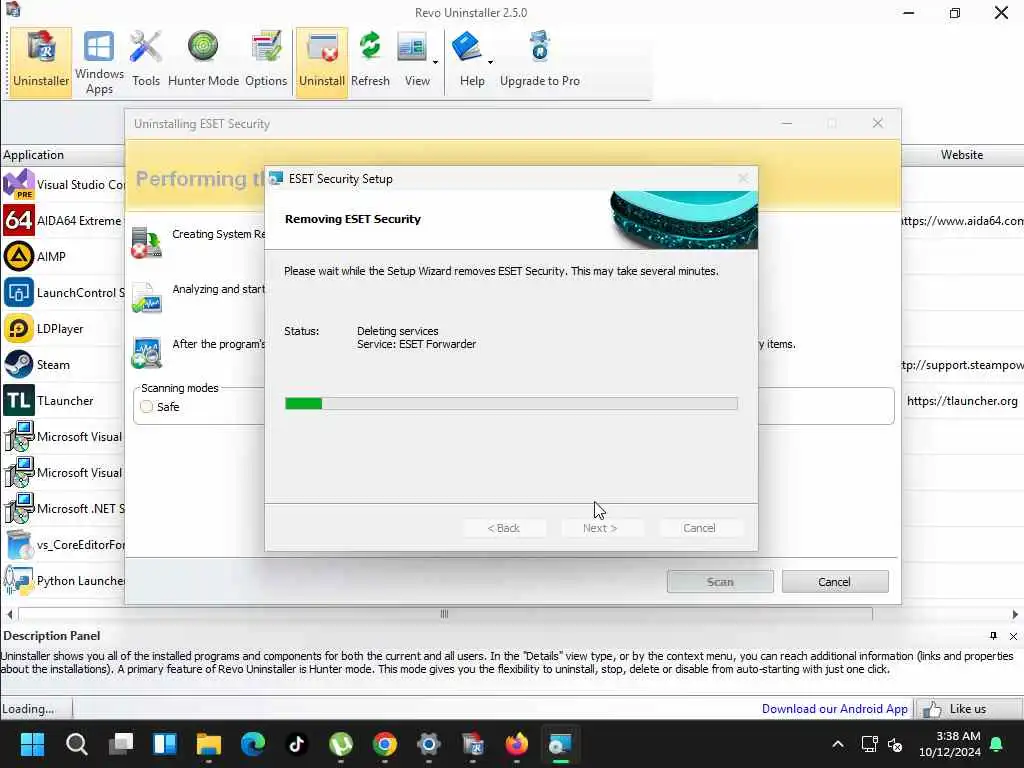This screenshot has height=768, width=1024.
Task: Expand the Help dropdown arrow
Action: [490, 63]
